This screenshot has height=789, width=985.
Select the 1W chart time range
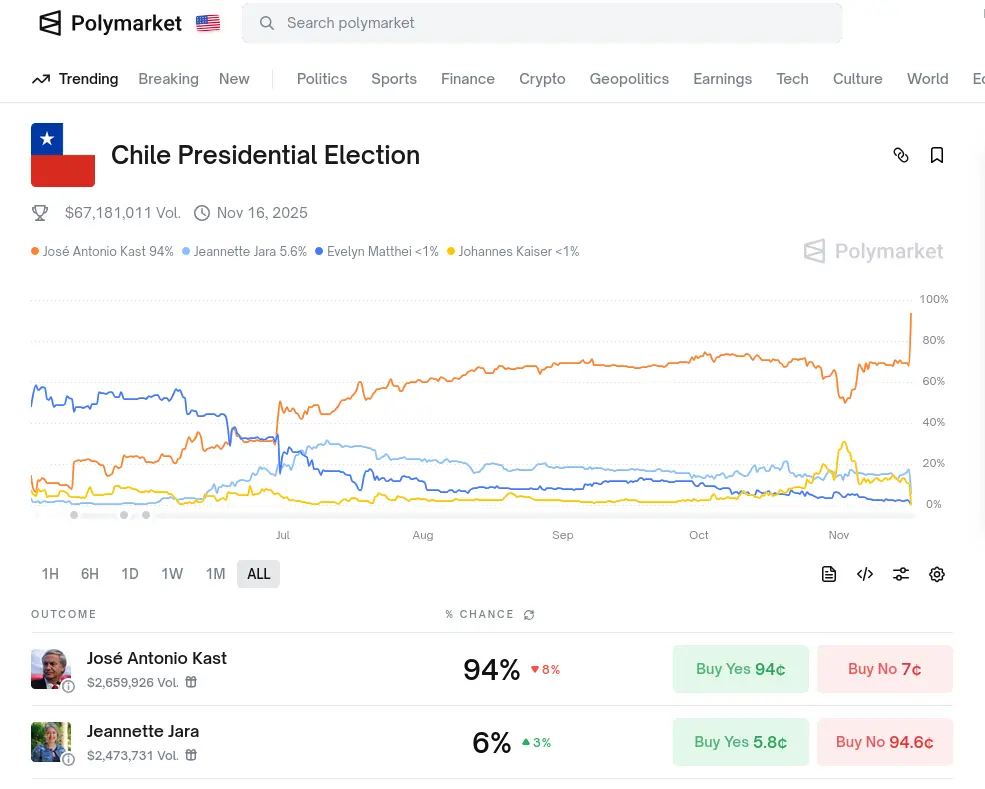(172, 574)
